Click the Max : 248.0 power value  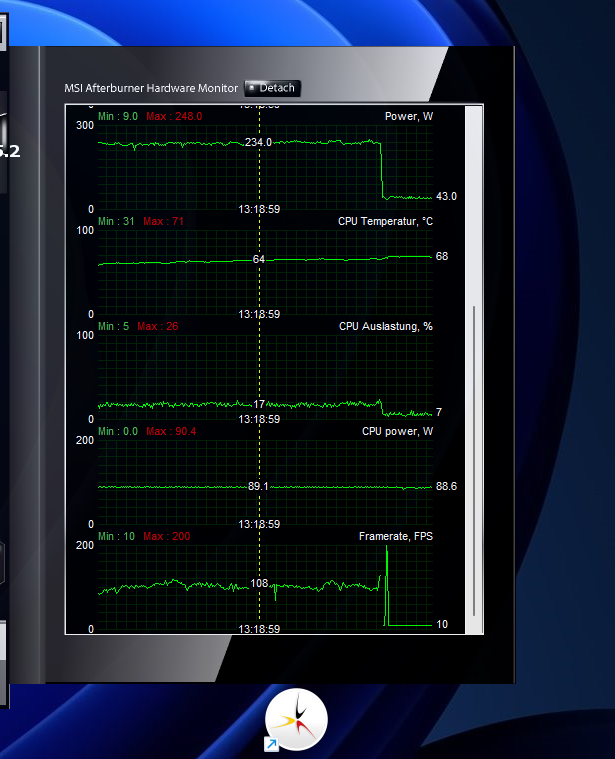[174, 116]
